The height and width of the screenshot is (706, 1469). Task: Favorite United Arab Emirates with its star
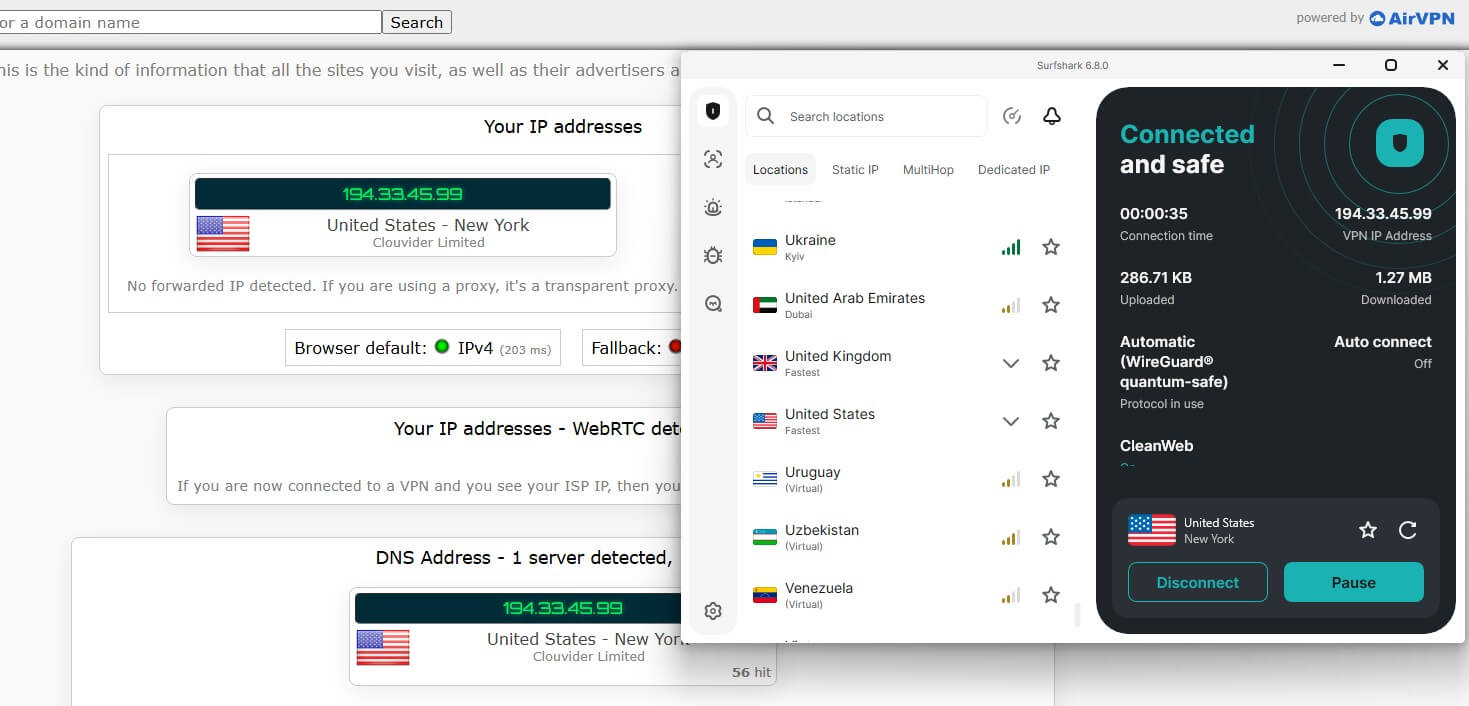pos(1051,305)
